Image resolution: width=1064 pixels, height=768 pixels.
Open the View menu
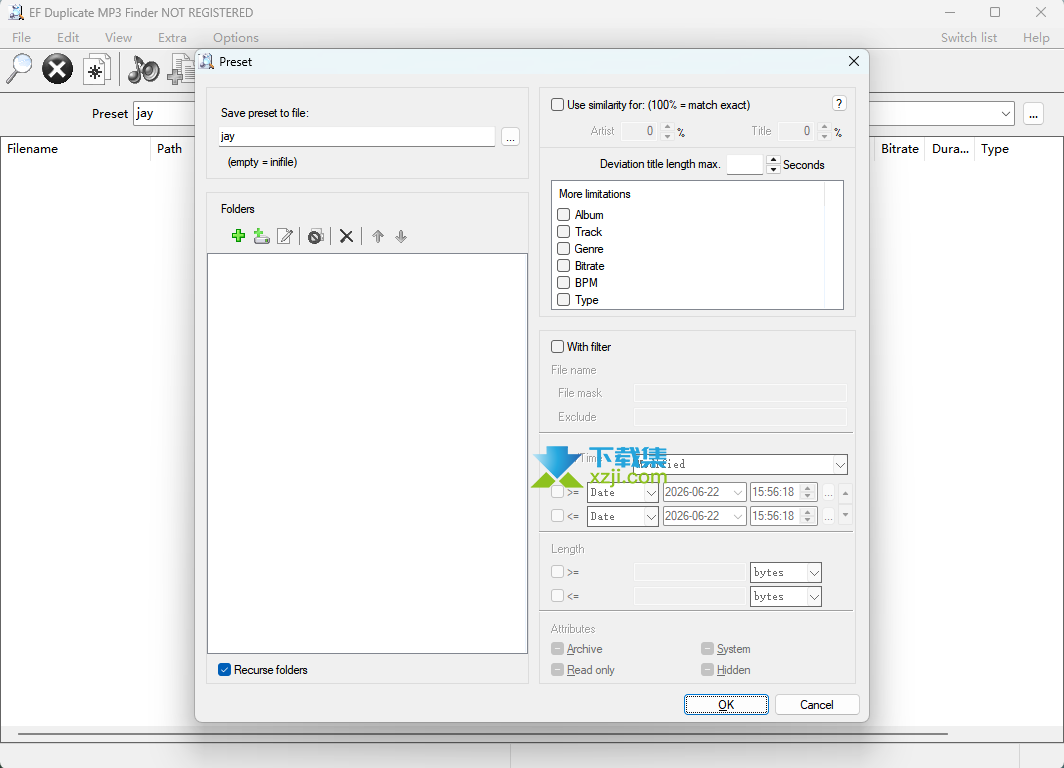118,37
